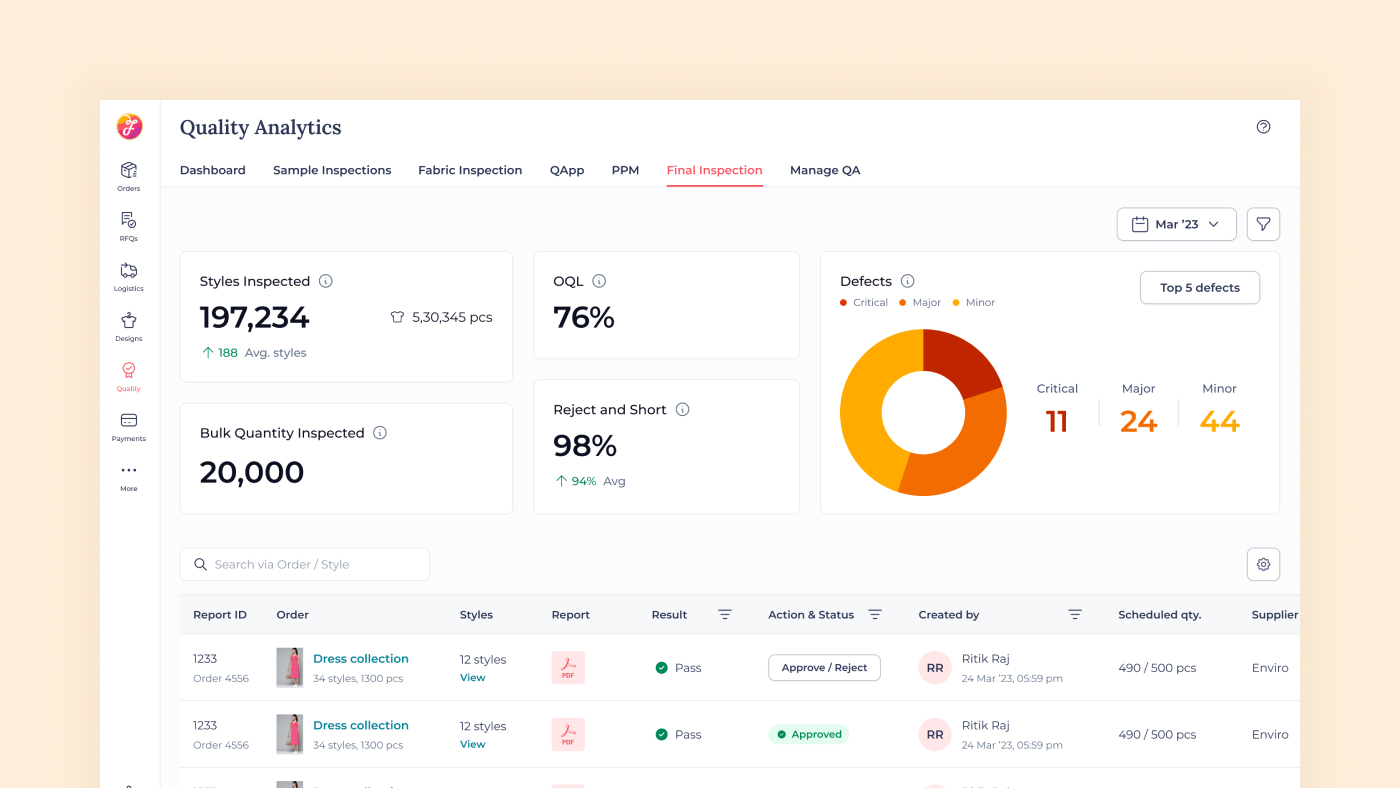Click Approve / Reject in first row
Screen dimensions: 1400x788
point(824,668)
